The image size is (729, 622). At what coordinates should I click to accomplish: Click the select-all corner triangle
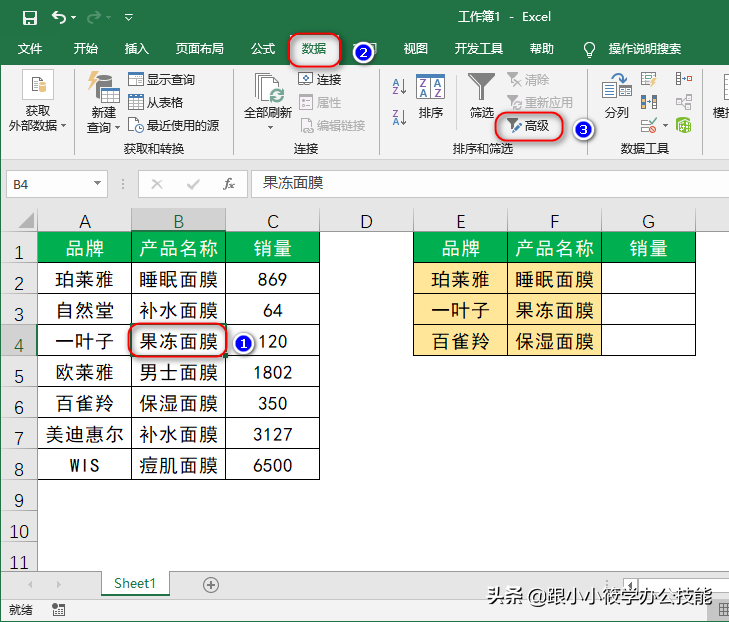[26, 221]
